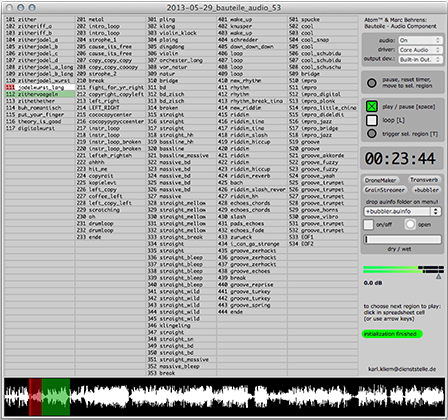The height and width of the screenshot is (420, 448).
Task: Select region 504 cool_snap
Action: [x=323, y=40]
